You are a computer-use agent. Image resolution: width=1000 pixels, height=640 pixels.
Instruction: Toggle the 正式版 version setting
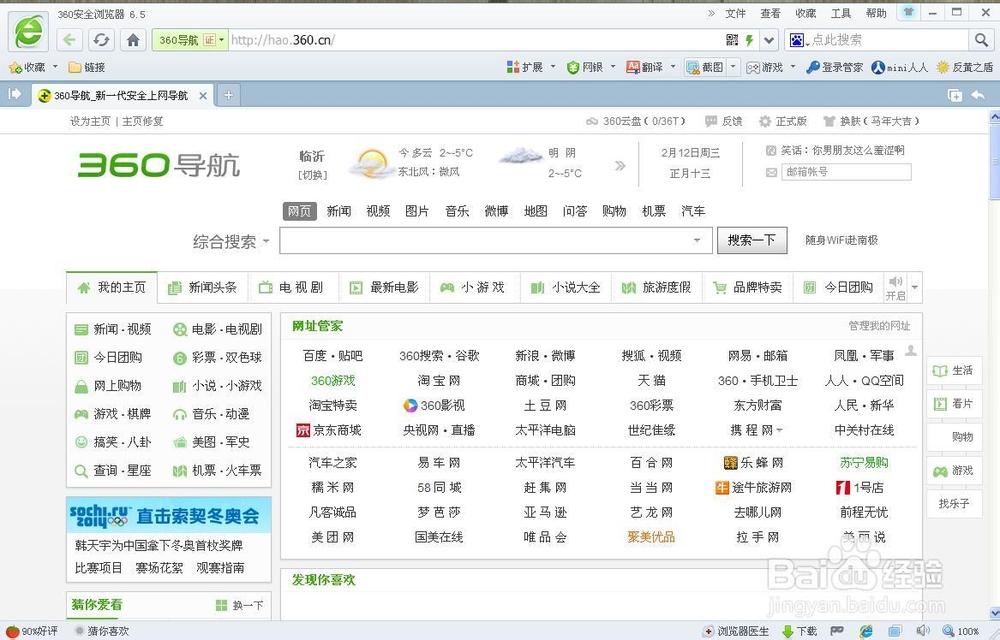(x=785, y=121)
